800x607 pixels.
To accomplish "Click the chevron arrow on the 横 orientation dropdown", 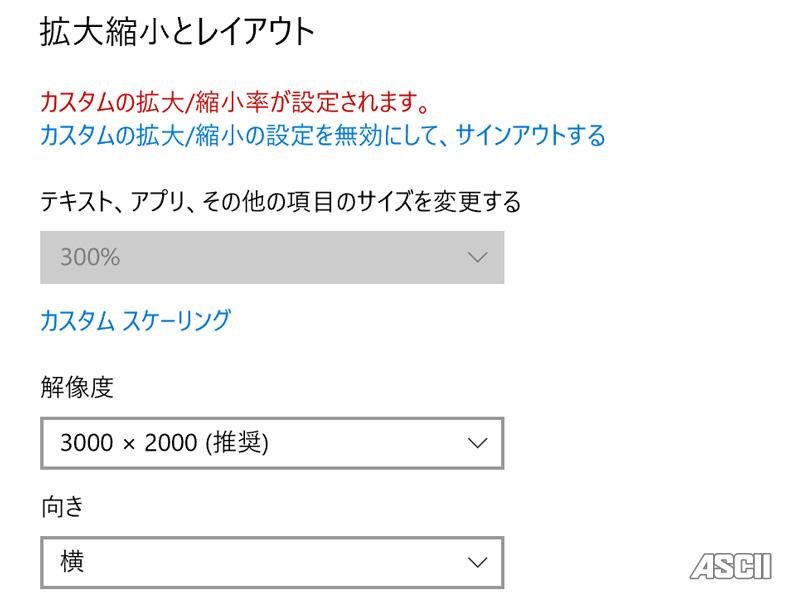I will 477,562.
